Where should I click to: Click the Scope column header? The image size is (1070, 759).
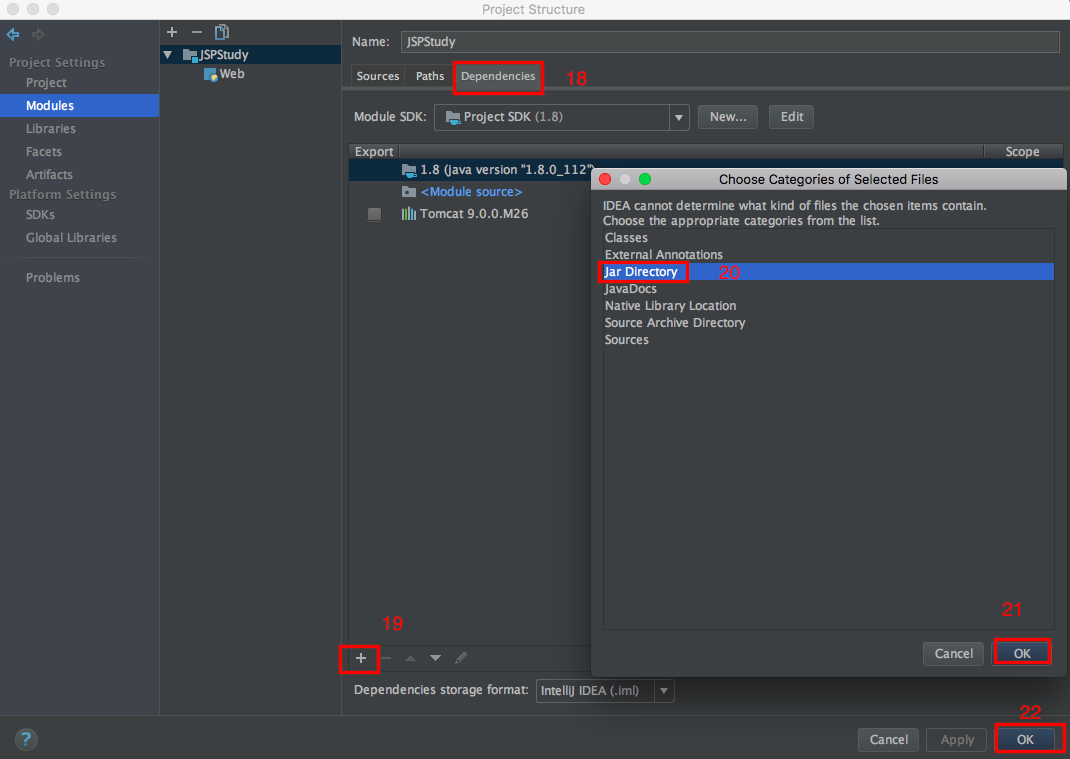click(x=1022, y=152)
